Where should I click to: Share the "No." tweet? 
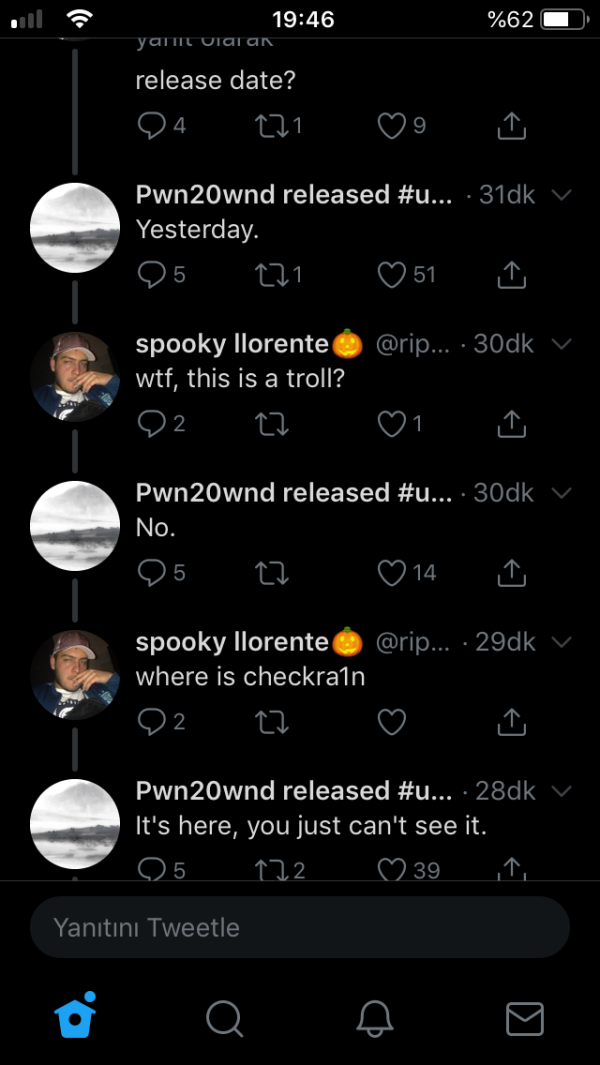510,572
